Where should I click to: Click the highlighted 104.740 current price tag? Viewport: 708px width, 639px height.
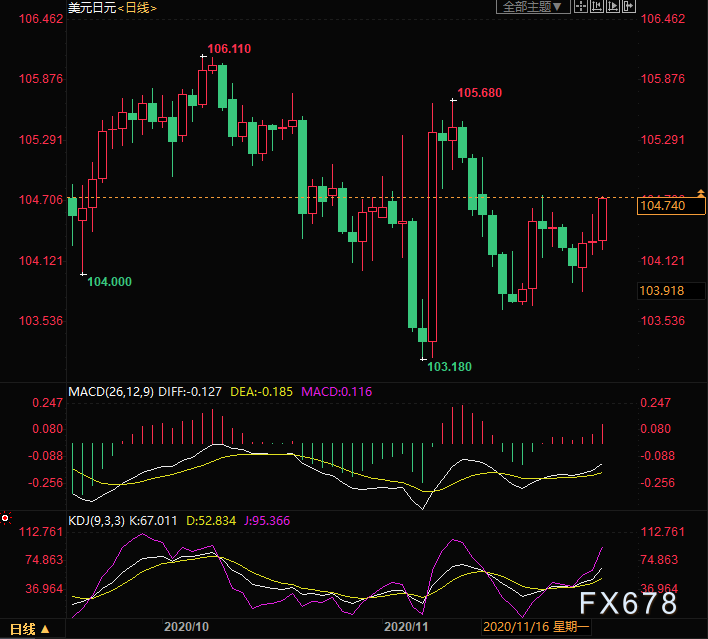pyautogui.click(x=661, y=206)
